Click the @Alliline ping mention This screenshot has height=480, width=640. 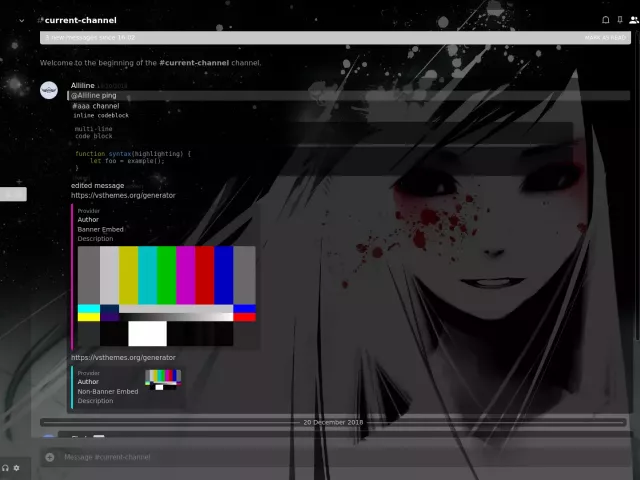pyautogui.click(x=93, y=96)
